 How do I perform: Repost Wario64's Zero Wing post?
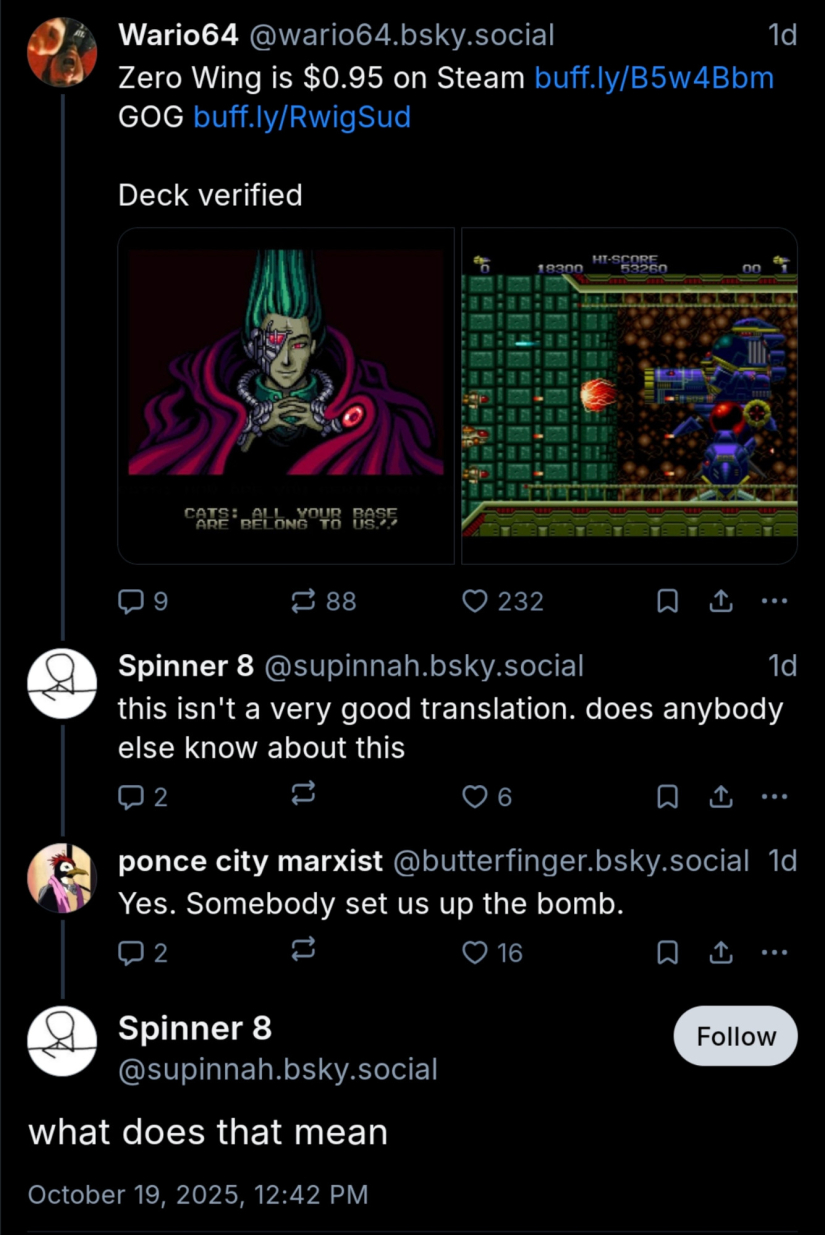tap(302, 601)
